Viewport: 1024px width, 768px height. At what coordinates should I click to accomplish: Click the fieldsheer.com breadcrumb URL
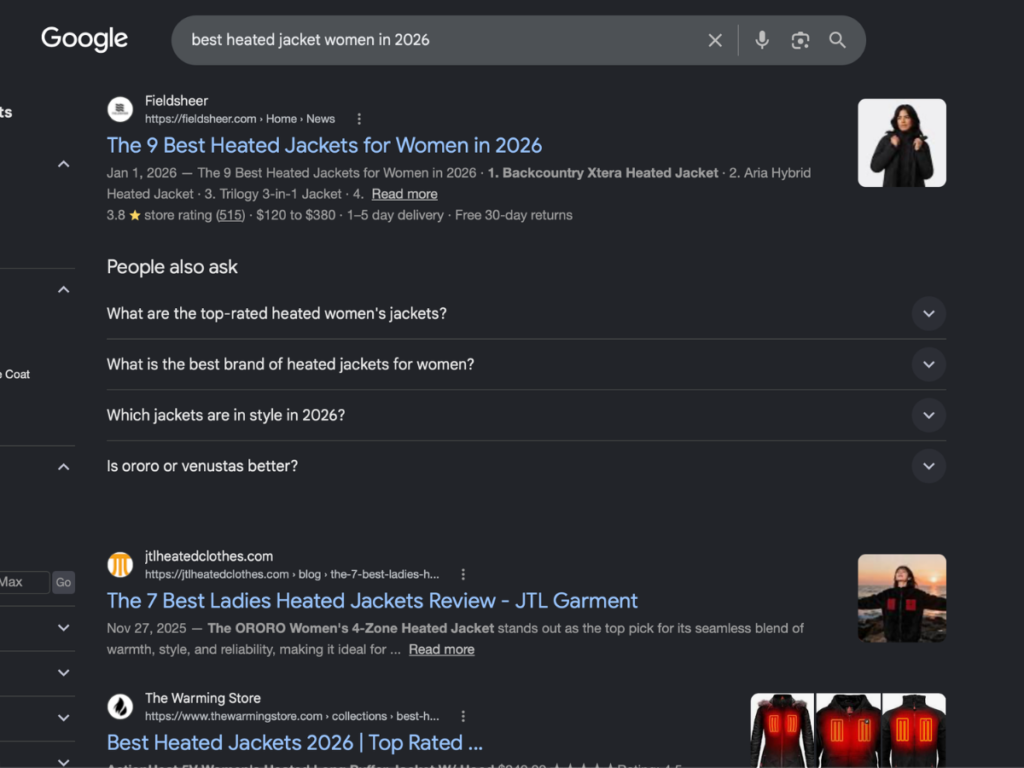(240, 119)
